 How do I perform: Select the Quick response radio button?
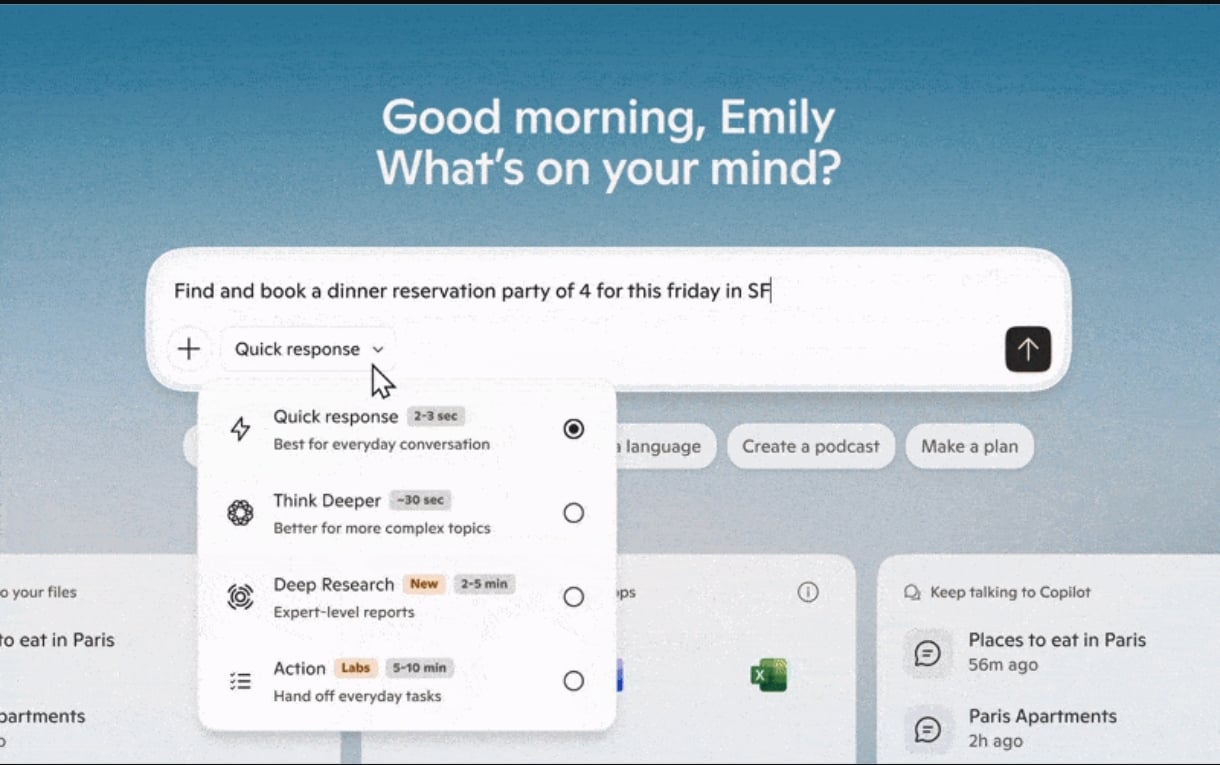coord(573,429)
